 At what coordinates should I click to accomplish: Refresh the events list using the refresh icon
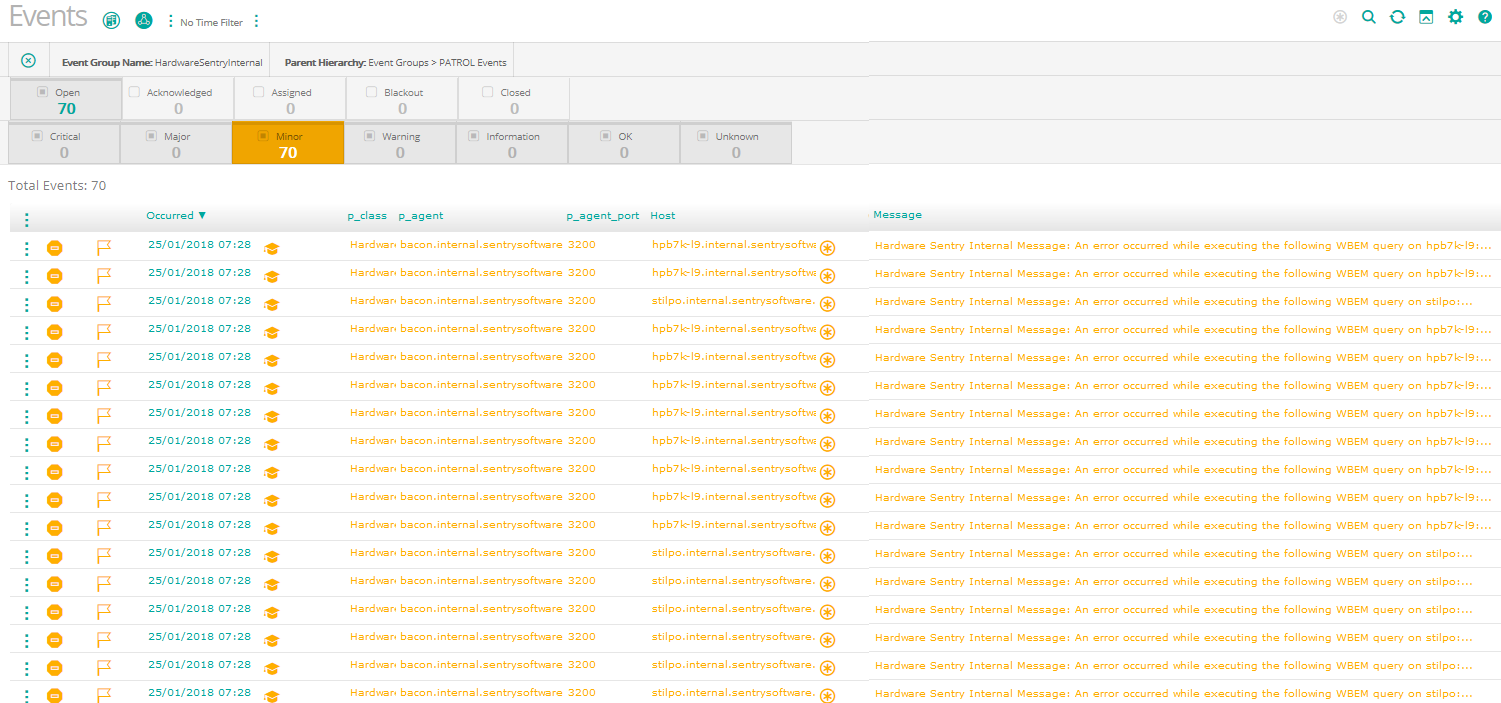click(x=1397, y=17)
